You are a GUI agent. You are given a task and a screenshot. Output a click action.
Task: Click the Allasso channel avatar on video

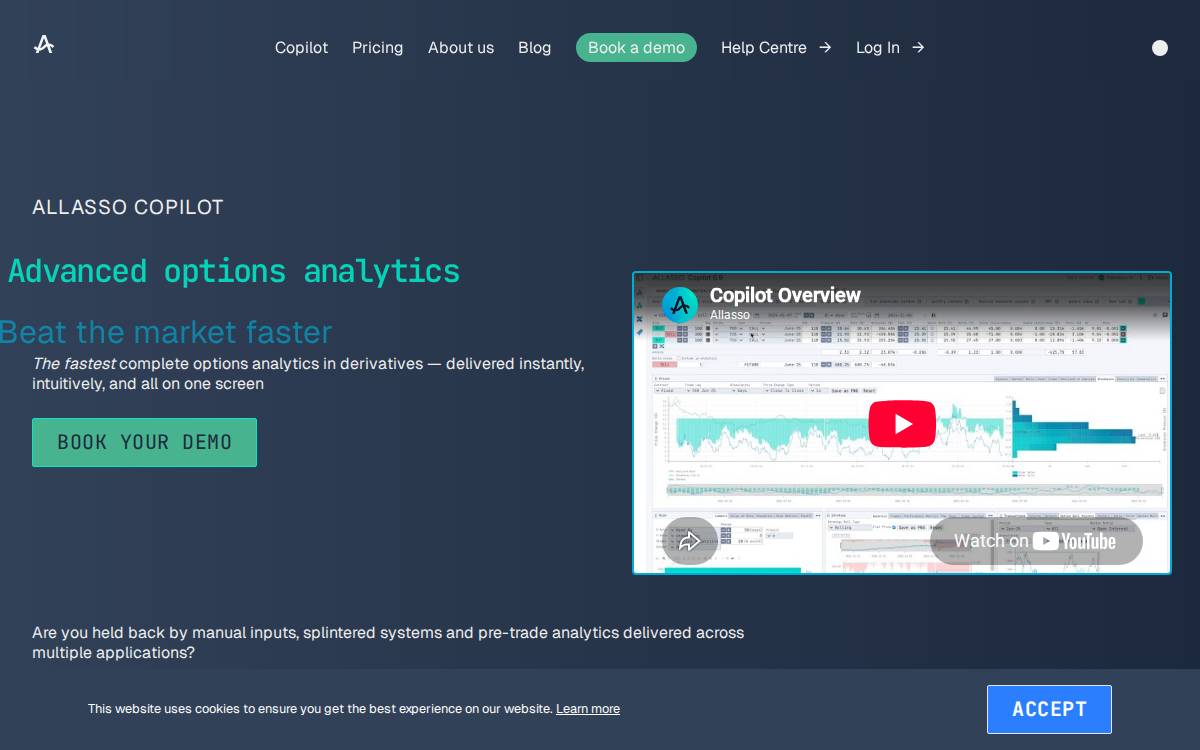point(680,305)
